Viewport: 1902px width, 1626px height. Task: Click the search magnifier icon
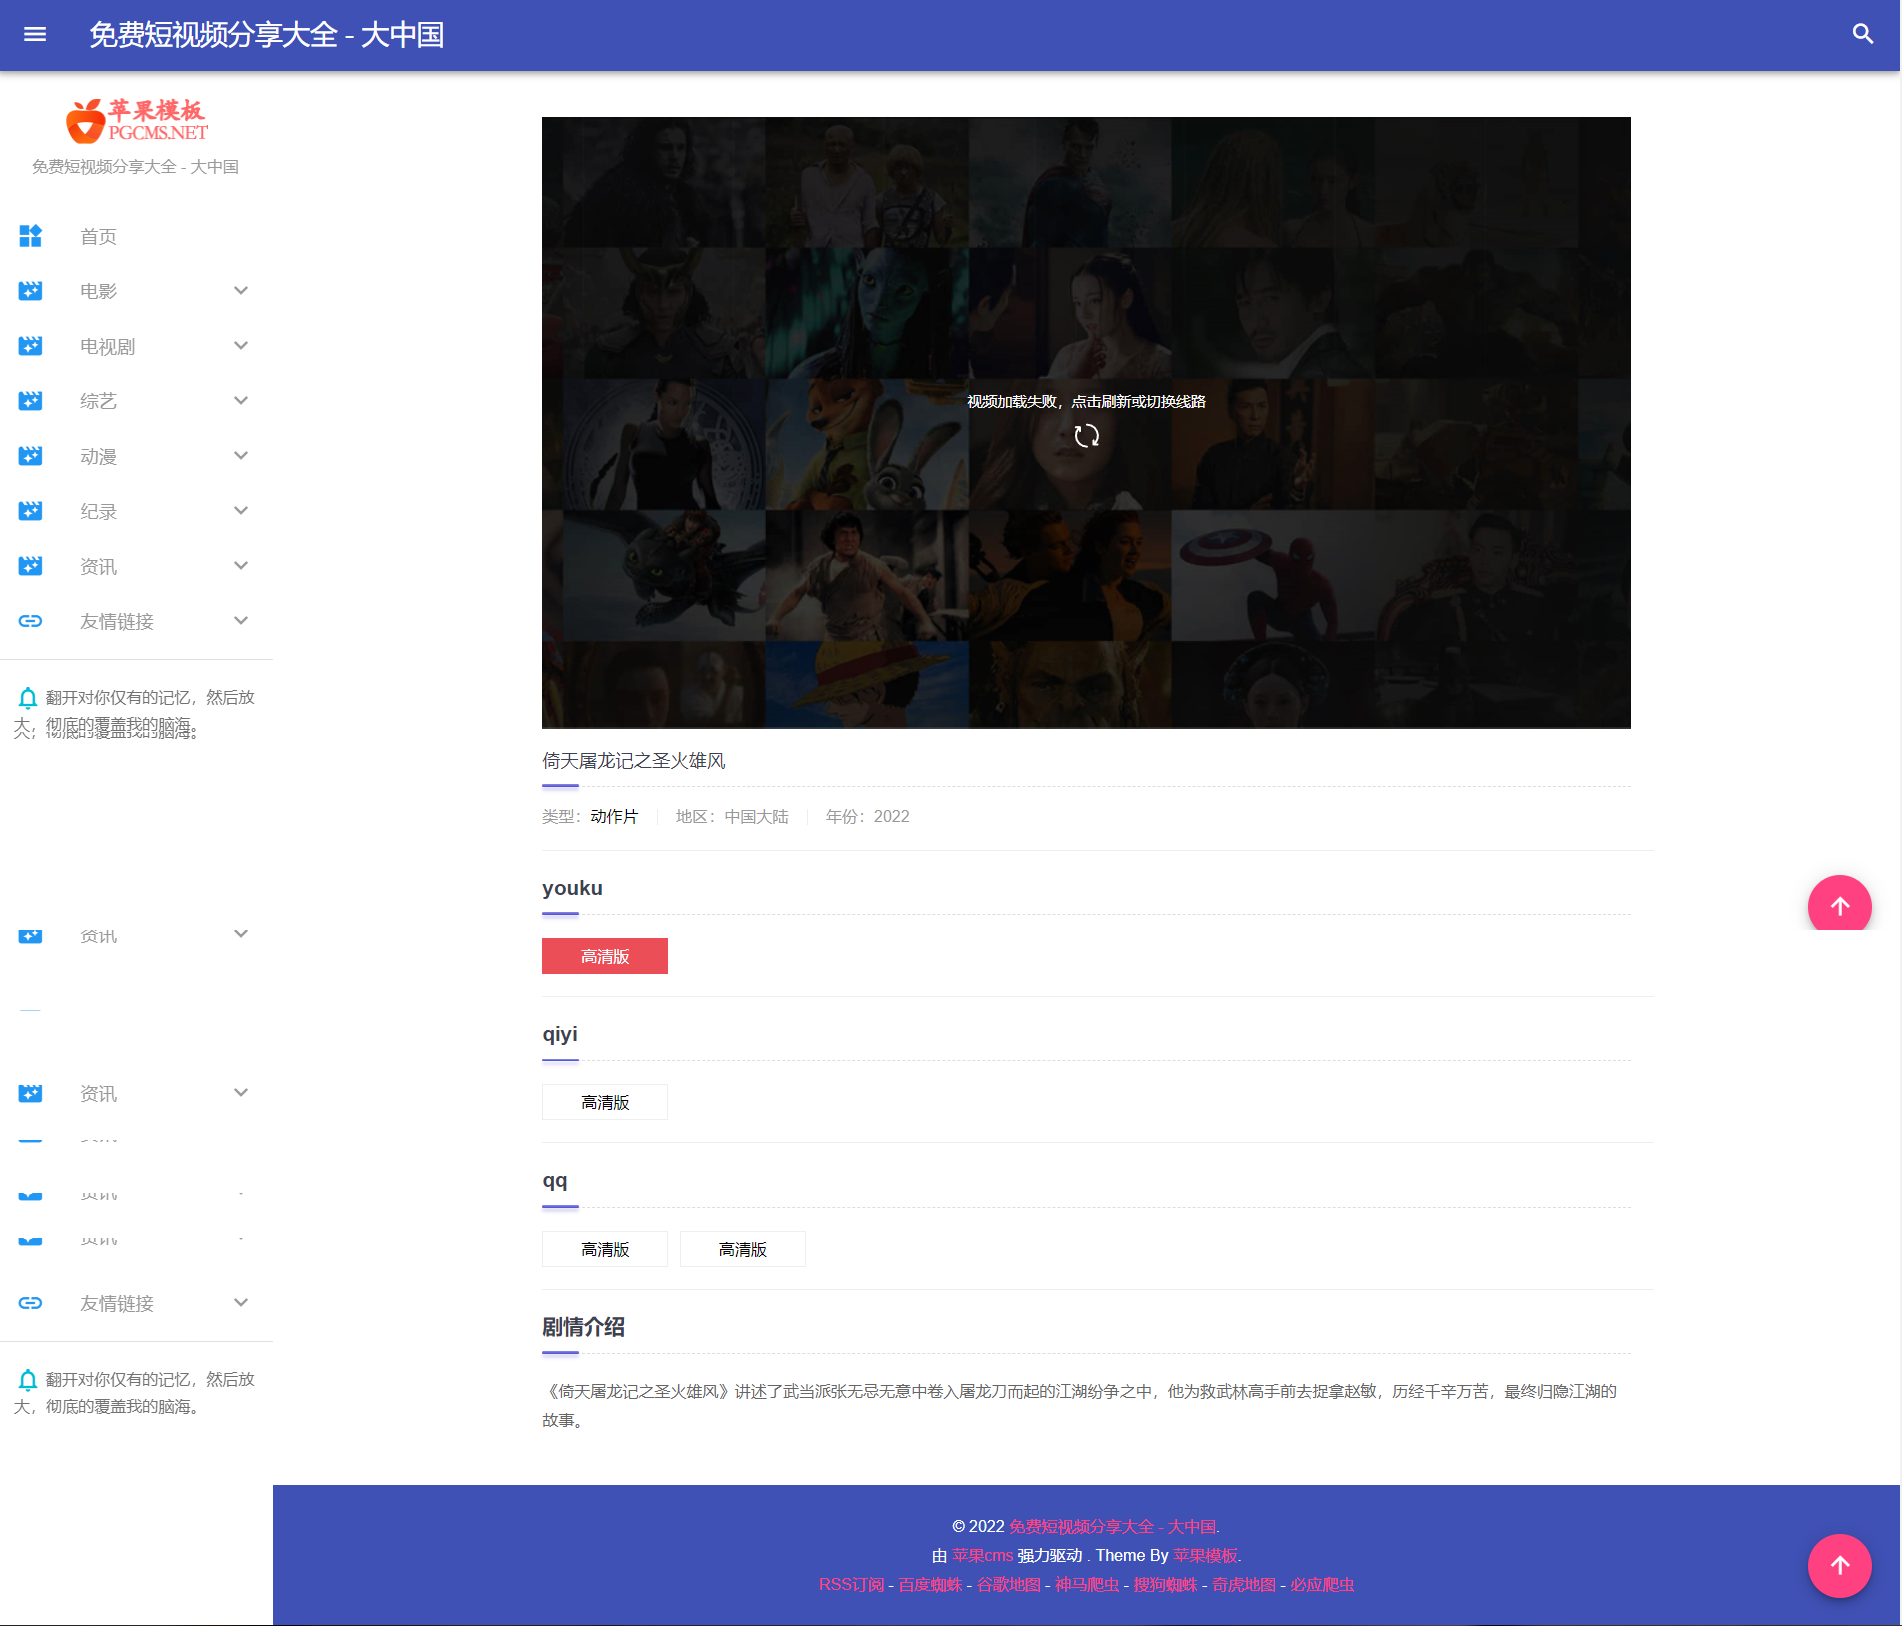(x=1862, y=35)
